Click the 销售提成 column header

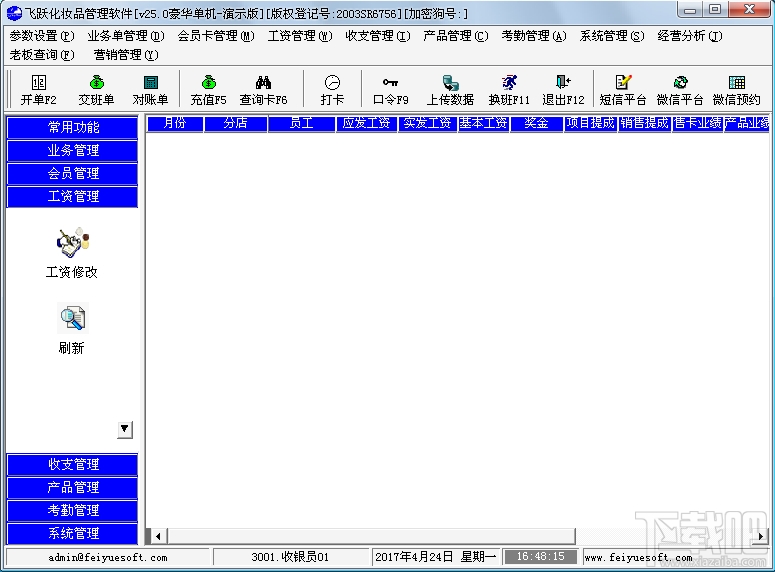[645, 123]
